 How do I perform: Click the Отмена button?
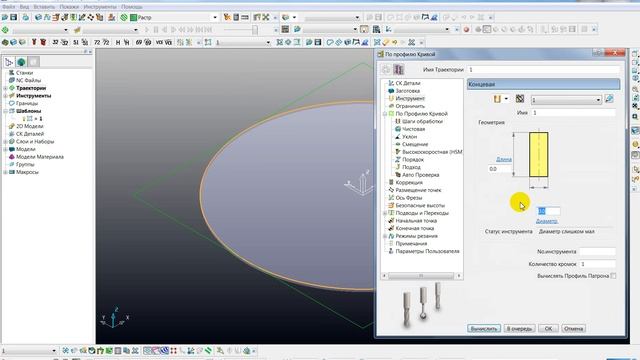(x=573, y=329)
